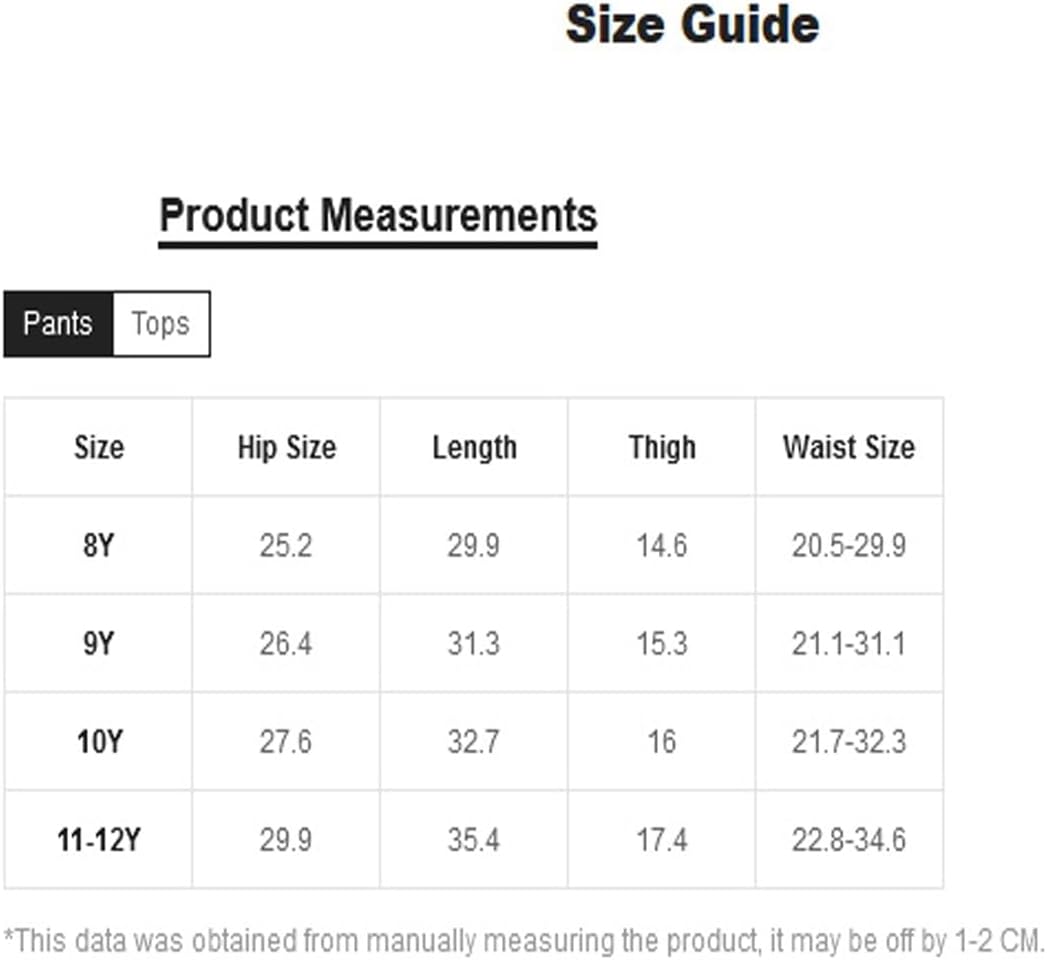Select the Thigh column header

[662, 447]
